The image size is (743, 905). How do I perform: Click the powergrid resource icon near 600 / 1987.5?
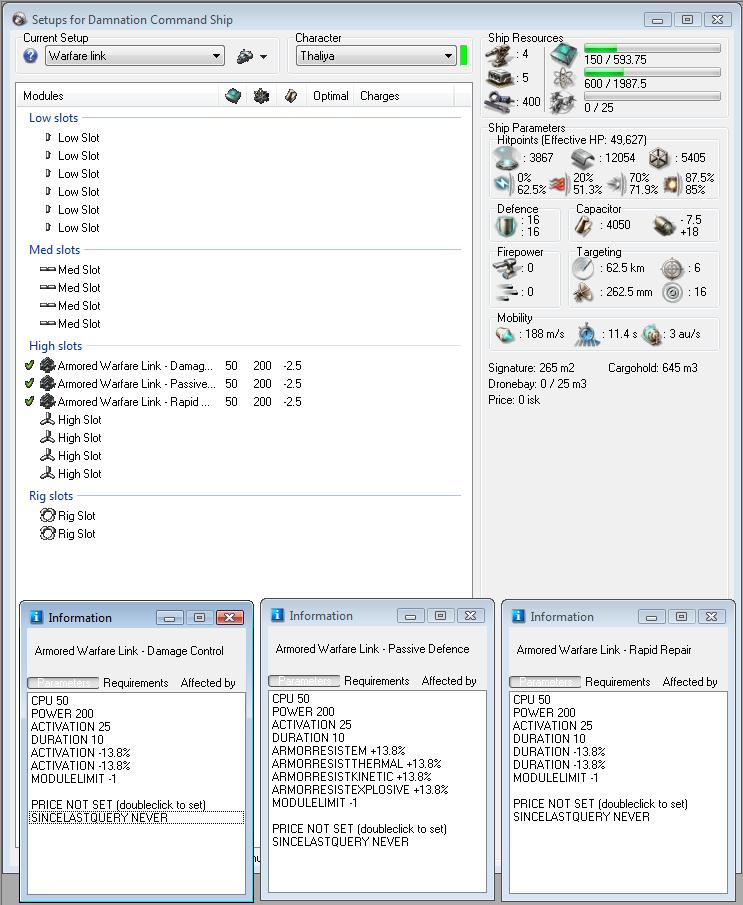(563, 78)
